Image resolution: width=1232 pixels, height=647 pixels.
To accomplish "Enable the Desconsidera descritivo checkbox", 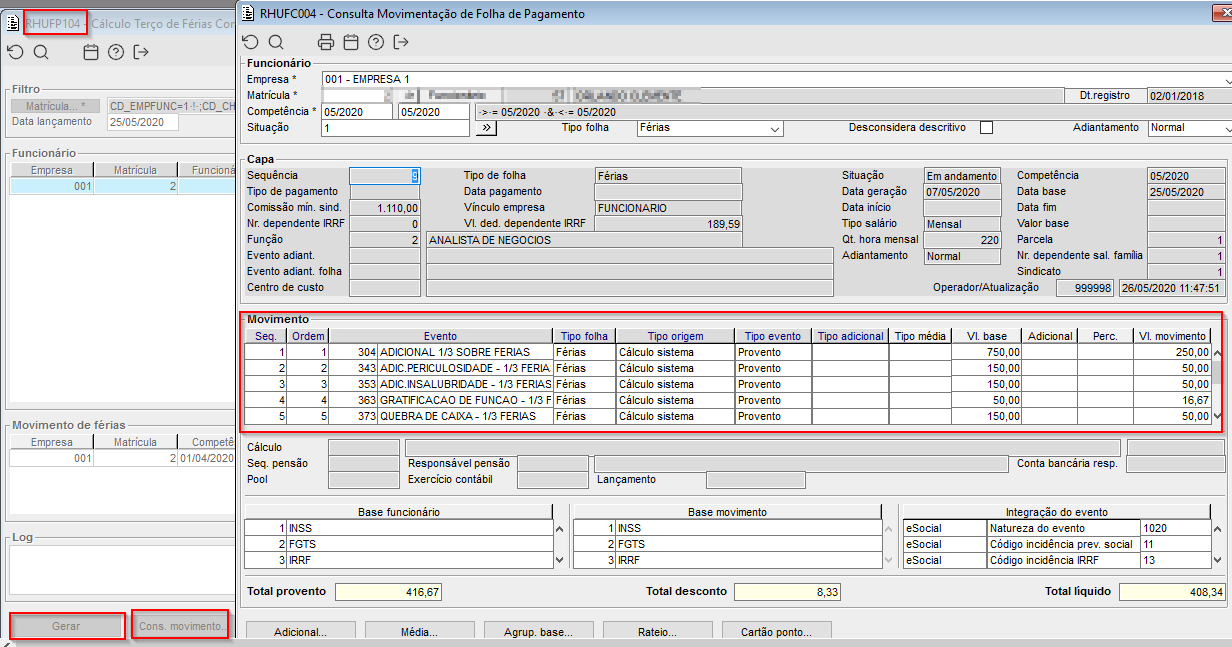I will [x=986, y=128].
